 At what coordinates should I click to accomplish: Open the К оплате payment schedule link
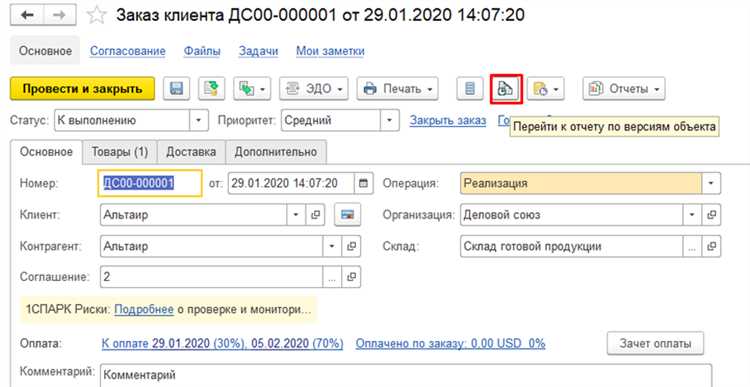pos(222,343)
